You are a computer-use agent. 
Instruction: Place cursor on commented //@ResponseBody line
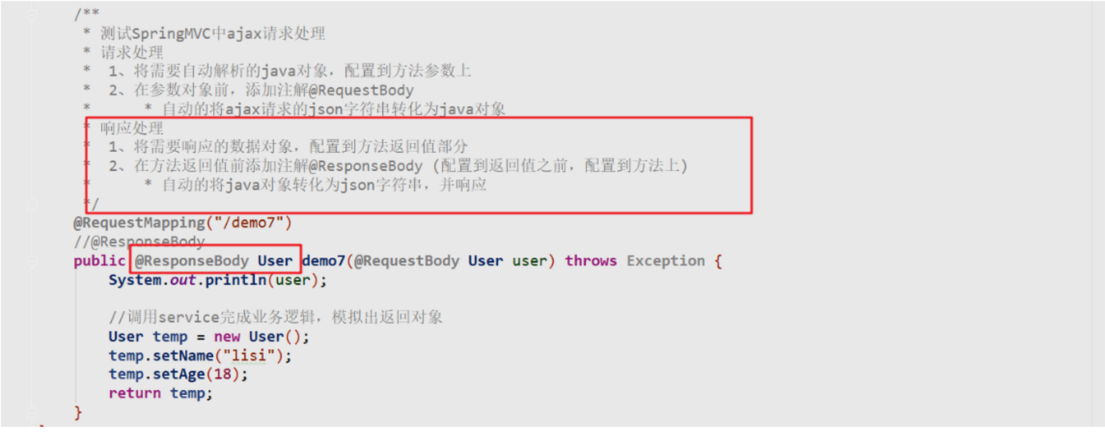pyautogui.click(x=139, y=242)
